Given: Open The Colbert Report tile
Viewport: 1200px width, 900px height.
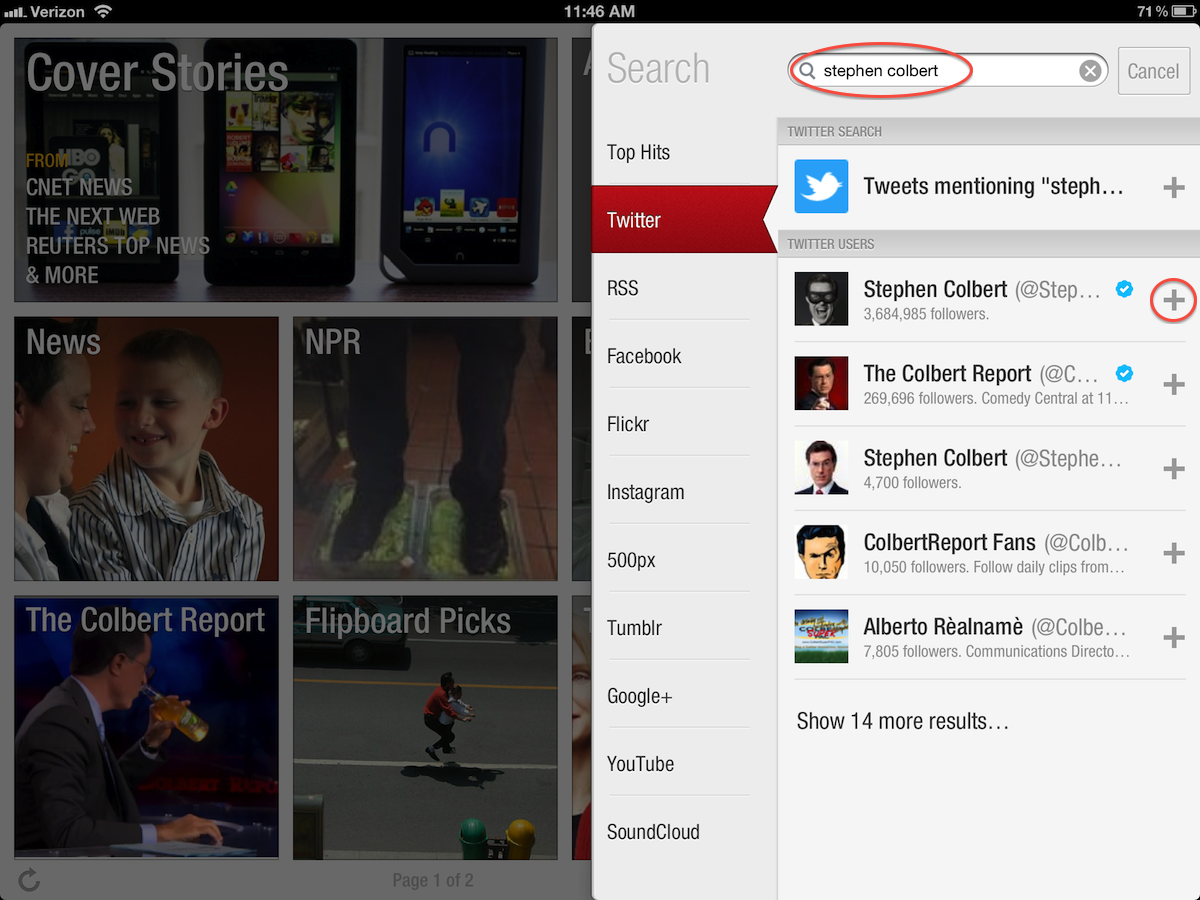Looking at the screenshot, I should tap(146, 727).
